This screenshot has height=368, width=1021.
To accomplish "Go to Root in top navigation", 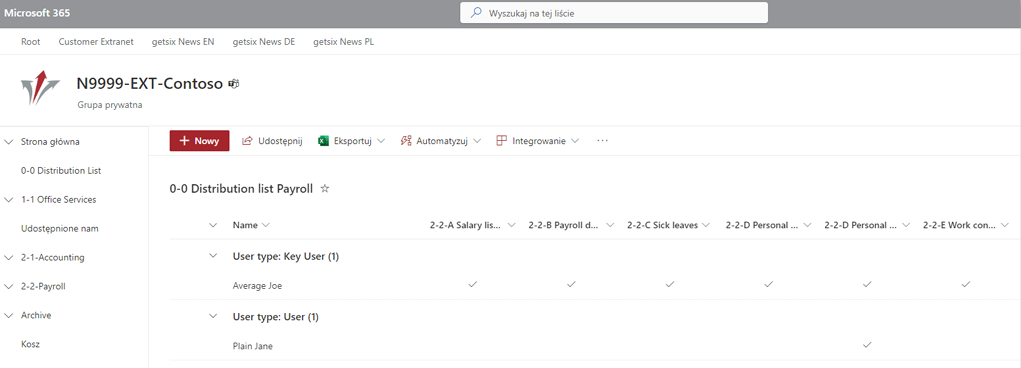I will (31, 42).
